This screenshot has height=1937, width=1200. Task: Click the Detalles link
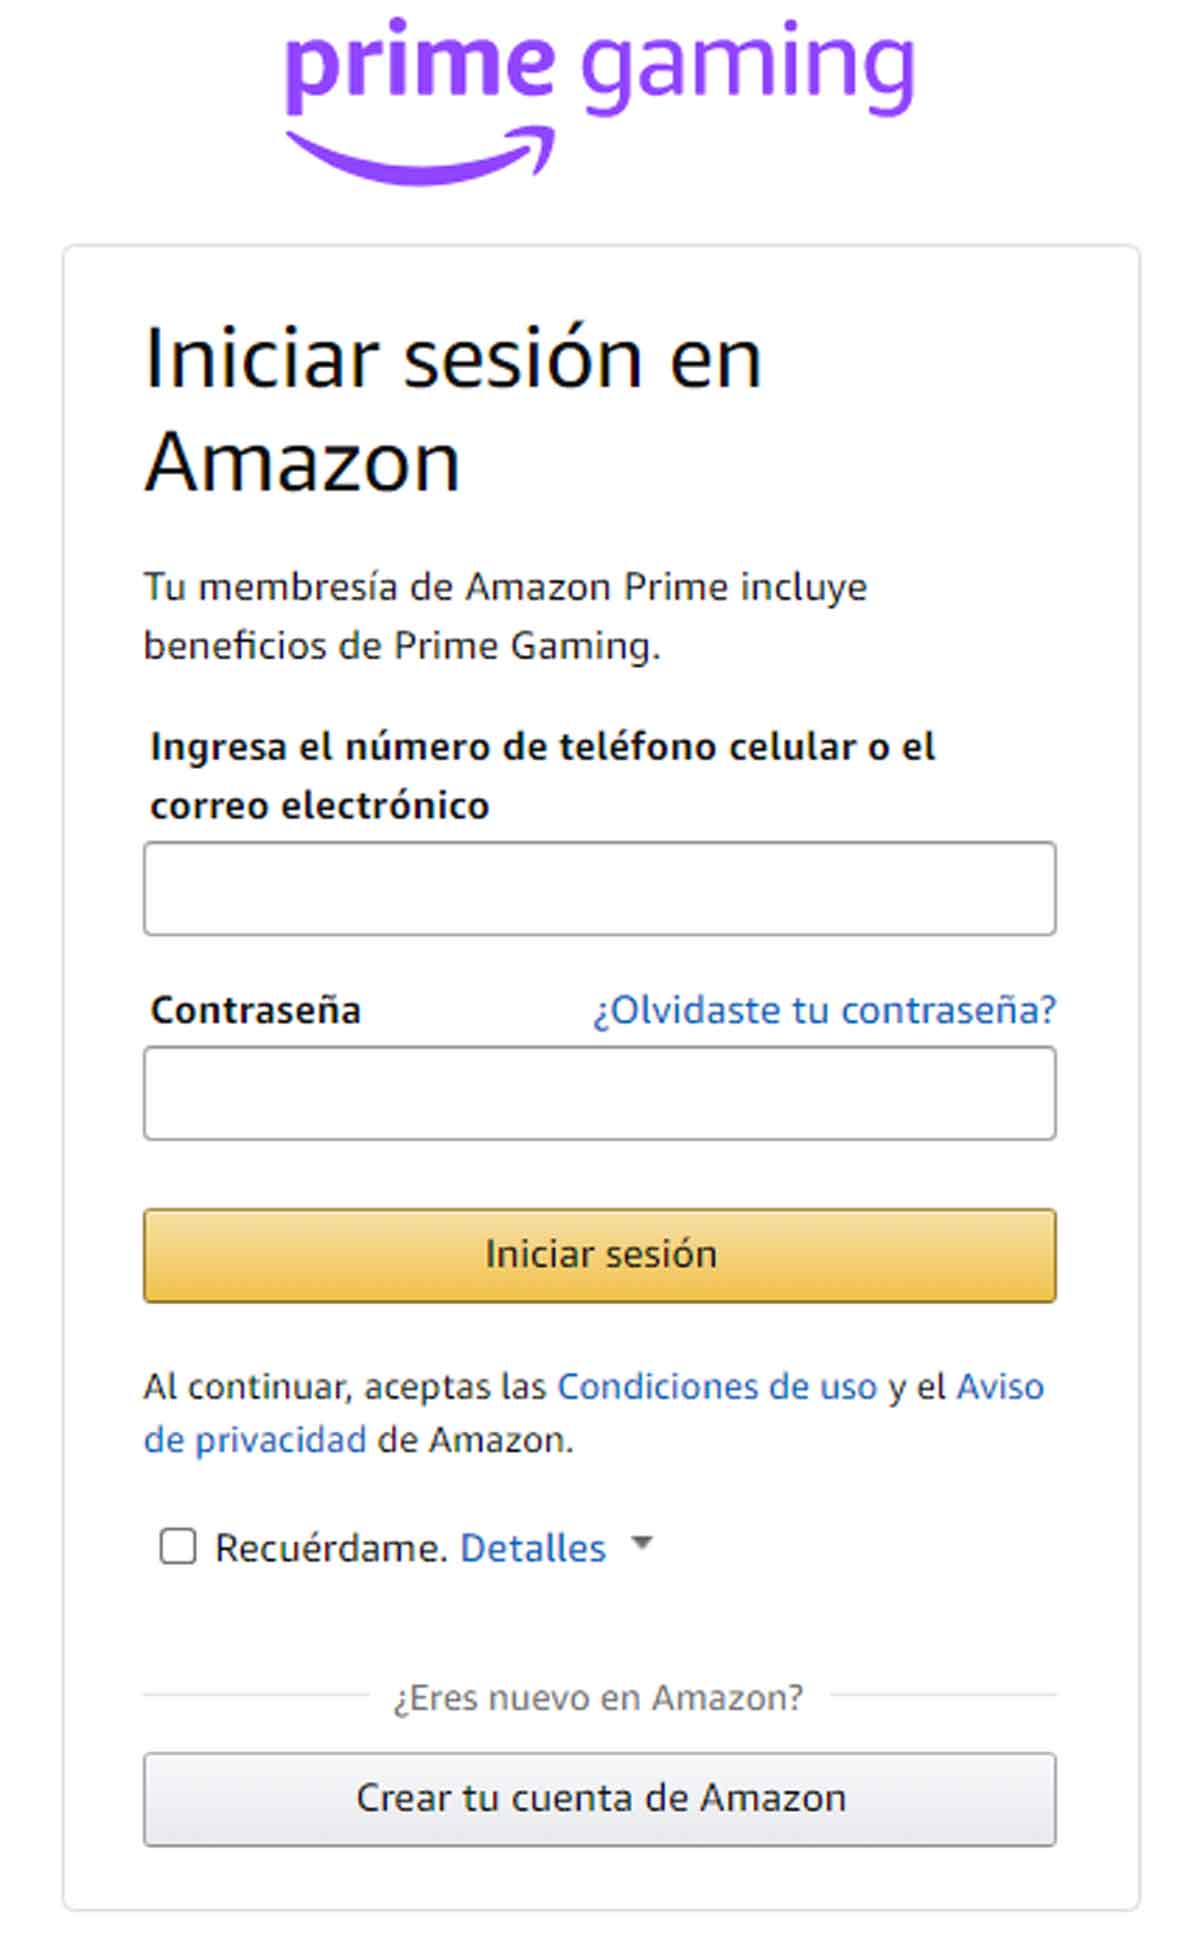(532, 1548)
